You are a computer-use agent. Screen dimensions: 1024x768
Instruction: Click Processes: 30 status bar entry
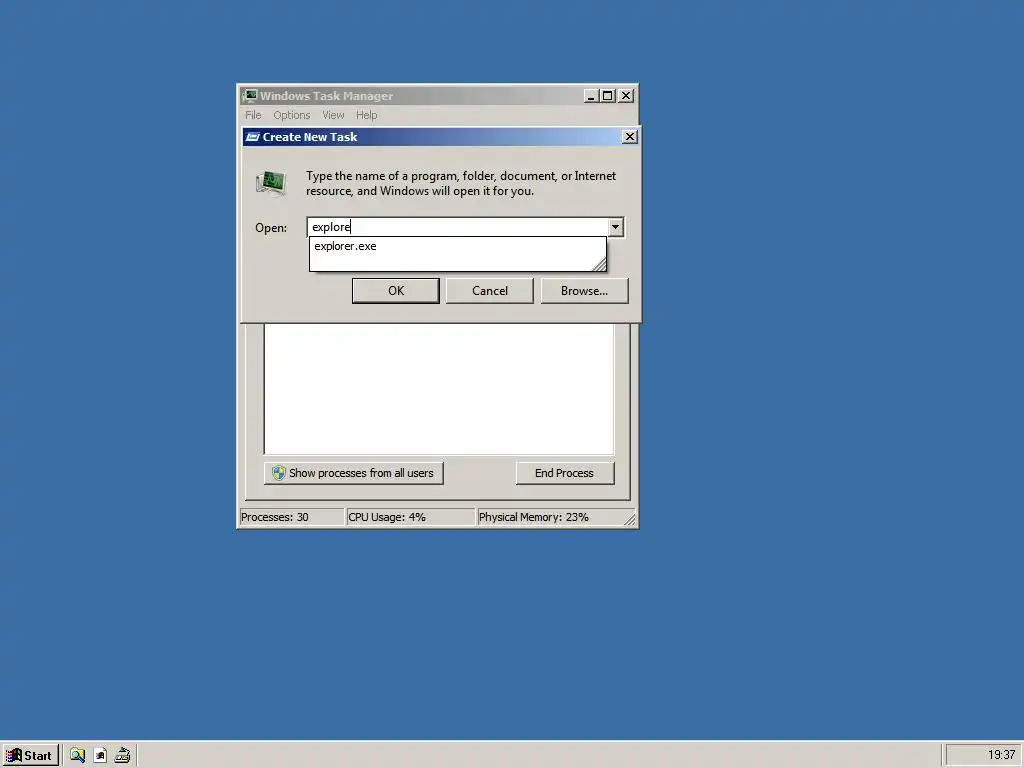(x=291, y=517)
